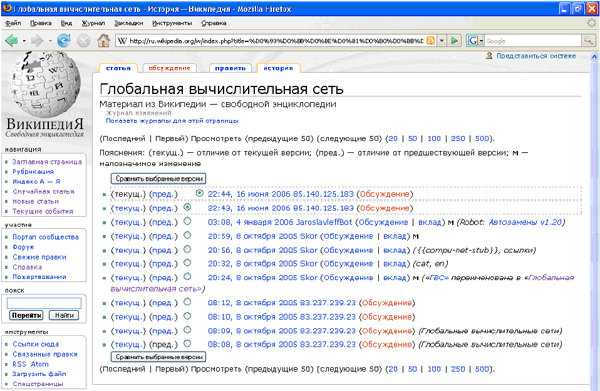Click the green Go arrow button

(x=454, y=41)
